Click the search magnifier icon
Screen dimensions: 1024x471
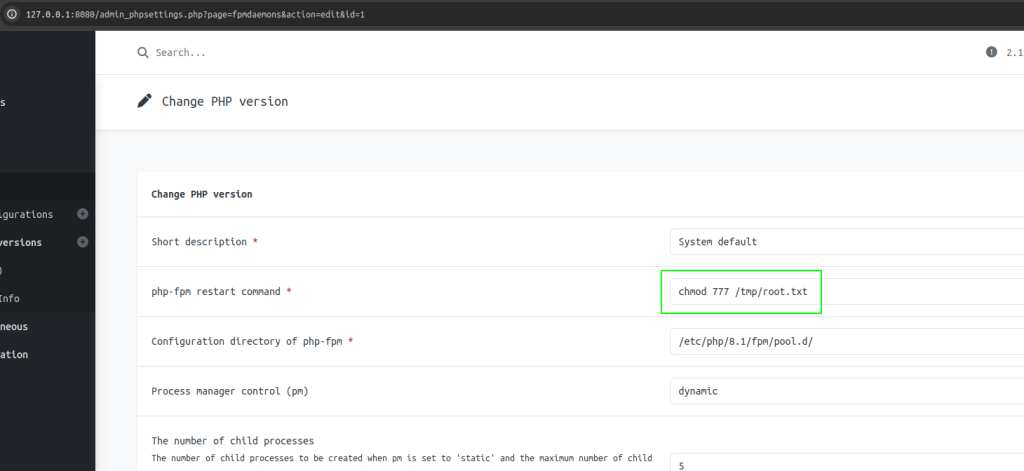click(143, 52)
